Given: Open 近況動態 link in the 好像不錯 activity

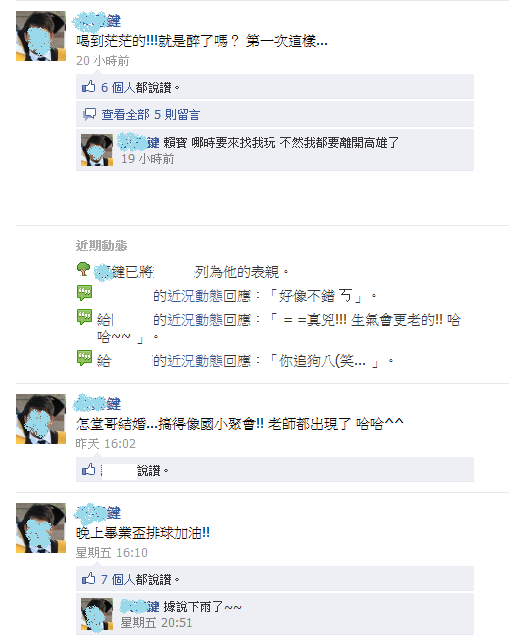Looking at the screenshot, I should click(x=195, y=296).
